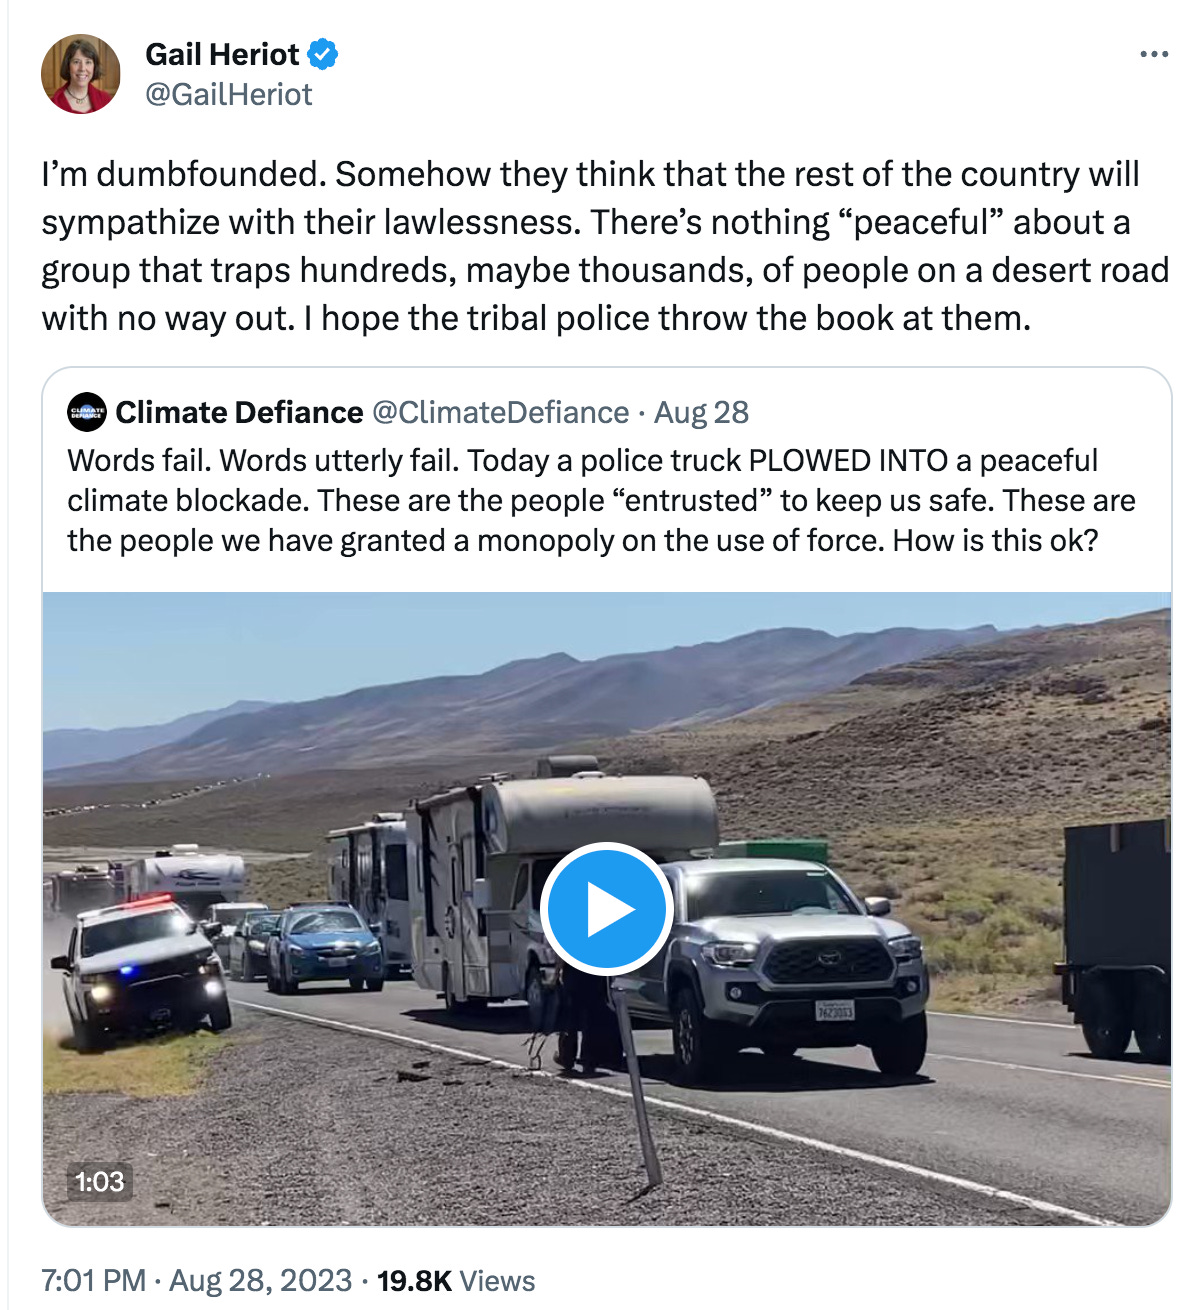Click the blue verified badge

point(323,54)
